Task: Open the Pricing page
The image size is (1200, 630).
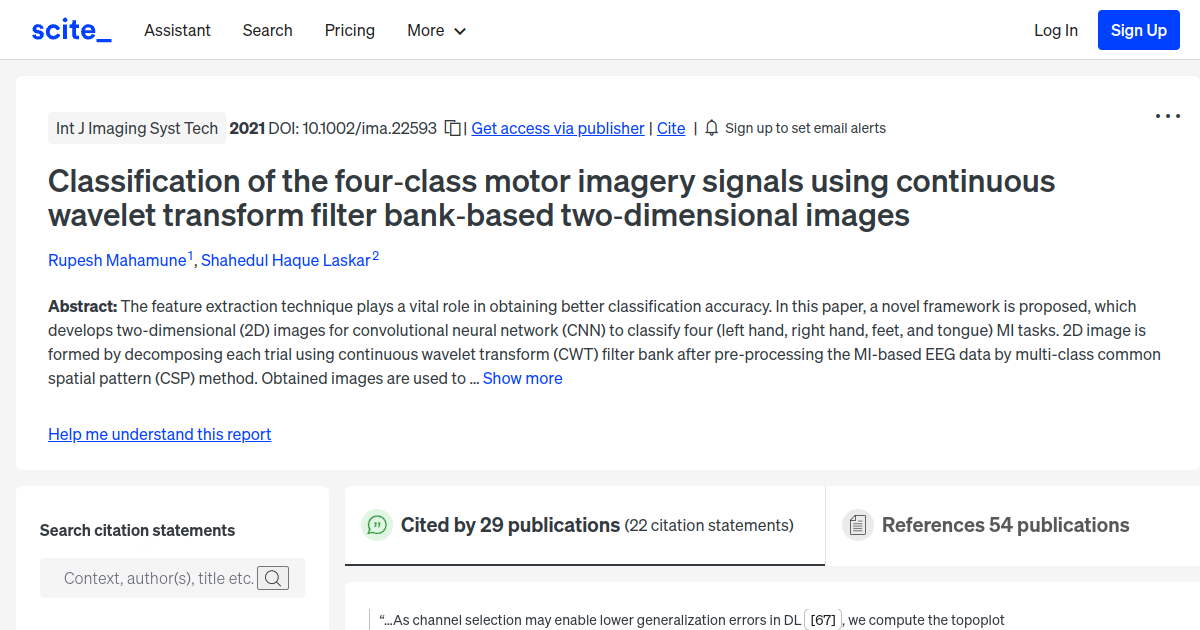Action: 349,31
